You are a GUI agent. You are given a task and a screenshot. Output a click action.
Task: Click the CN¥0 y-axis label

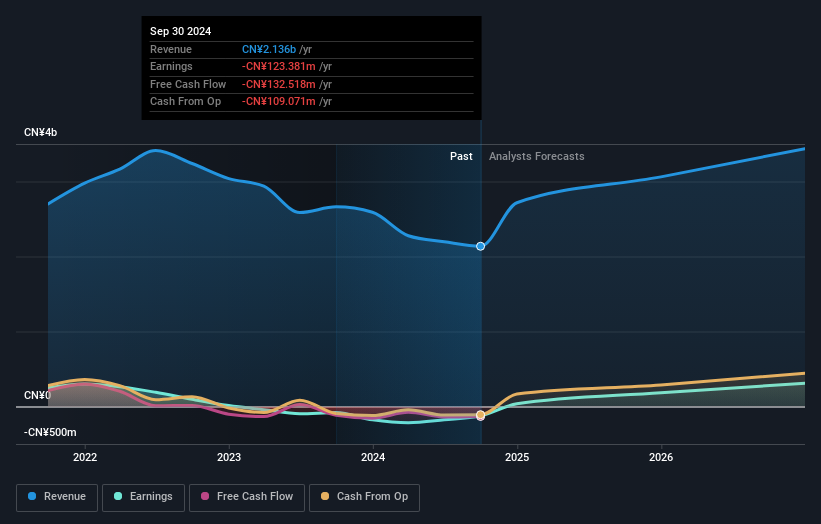(37, 395)
